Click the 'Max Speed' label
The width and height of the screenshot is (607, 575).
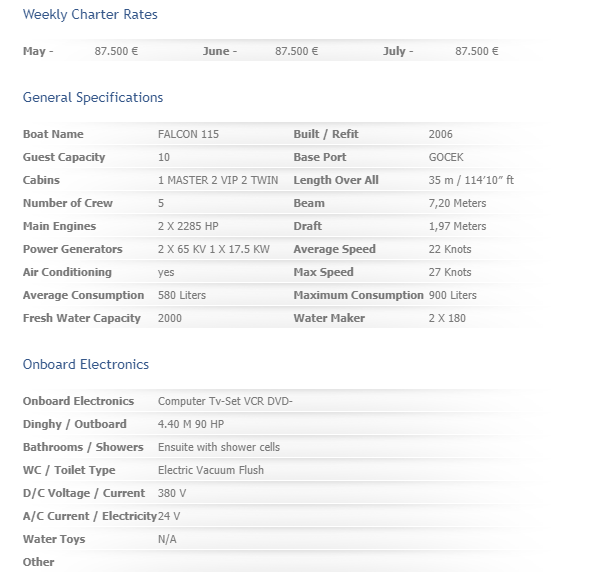pyautogui.click(x=323, y=272)
